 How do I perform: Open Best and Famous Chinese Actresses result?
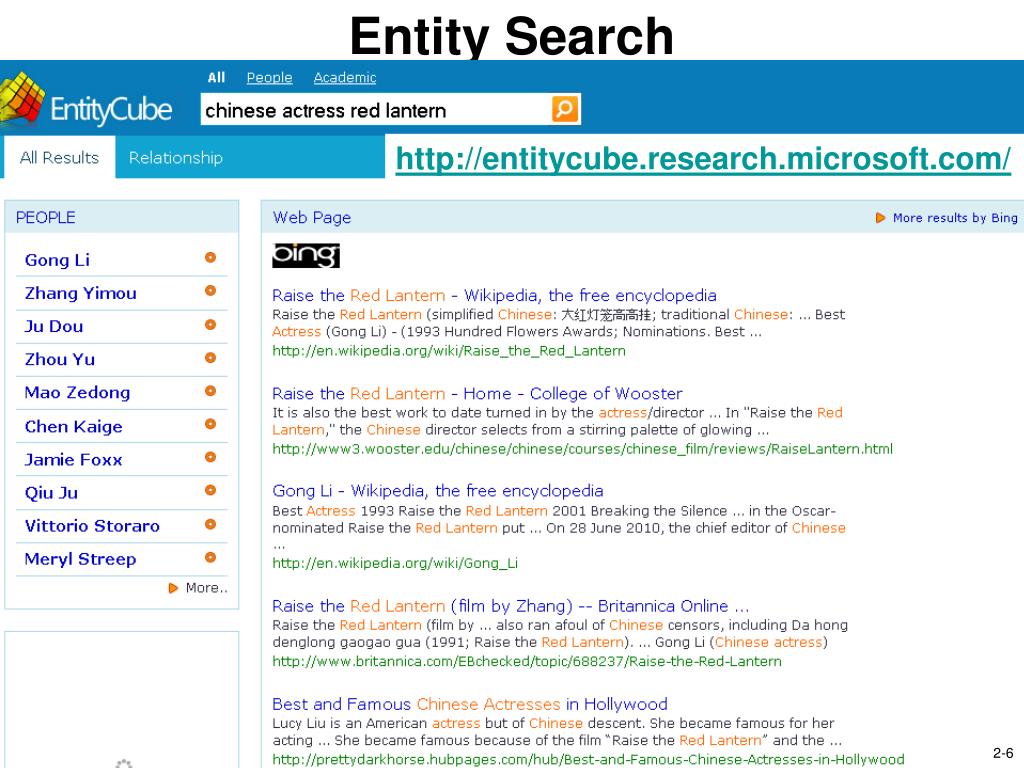coord(470,704)
